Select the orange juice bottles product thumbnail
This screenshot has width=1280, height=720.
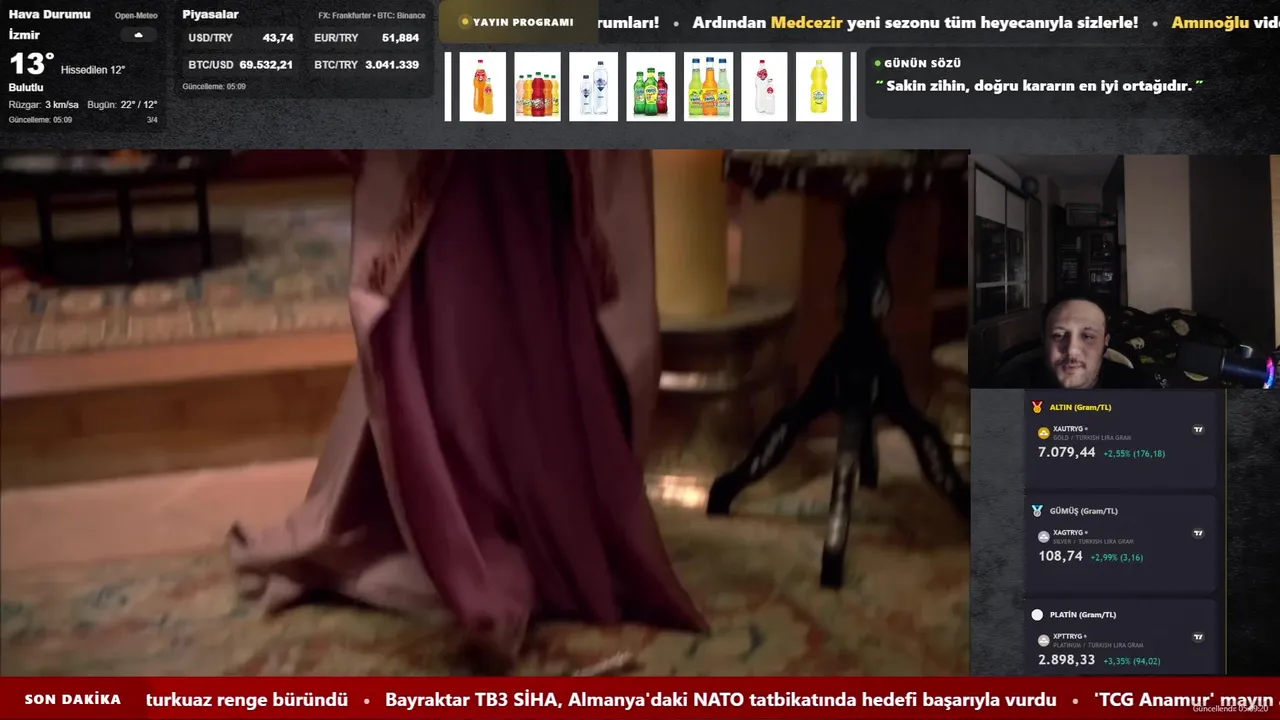click(x=482, y=87)
